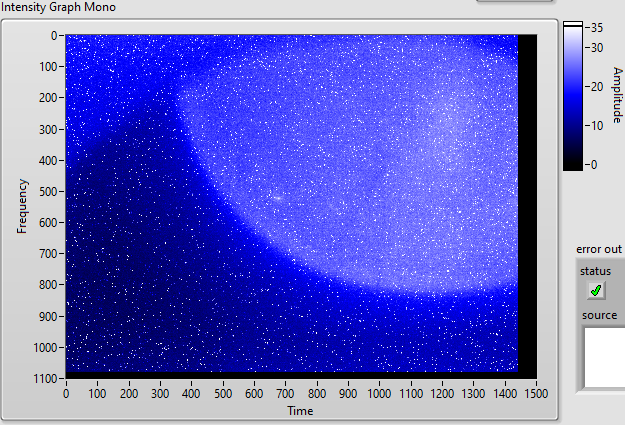Click into the source text field
The width and height of the screenshot is (625, 425).
click(x=605, y=357)
